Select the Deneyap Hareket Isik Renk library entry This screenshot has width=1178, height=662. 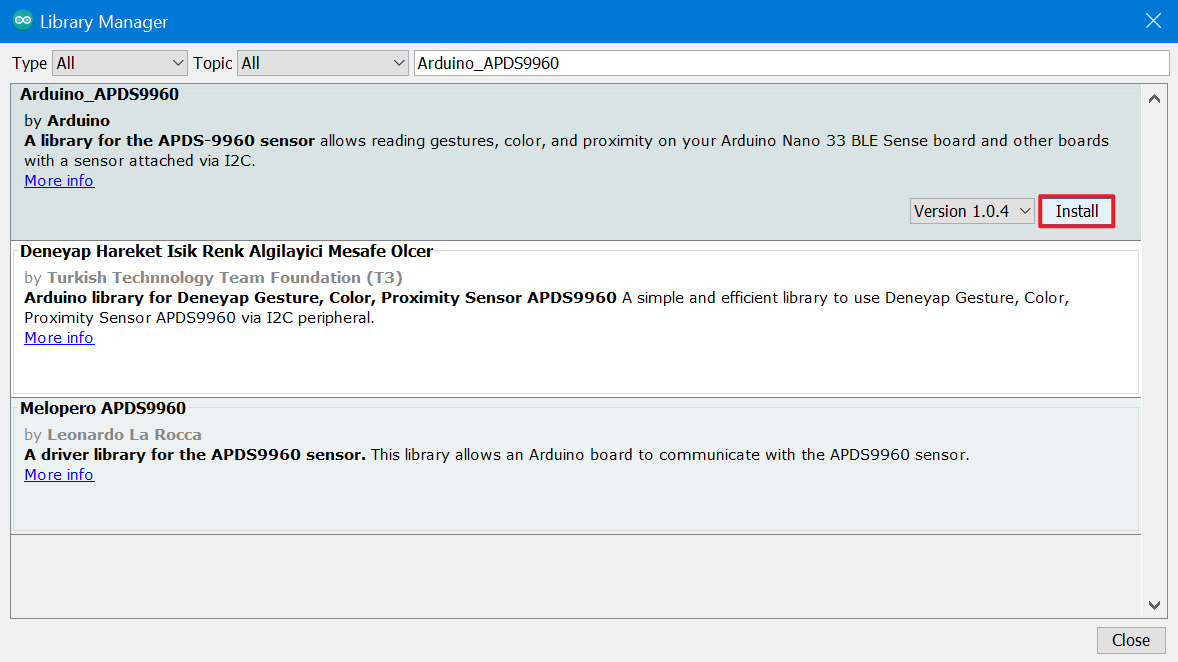575,319
